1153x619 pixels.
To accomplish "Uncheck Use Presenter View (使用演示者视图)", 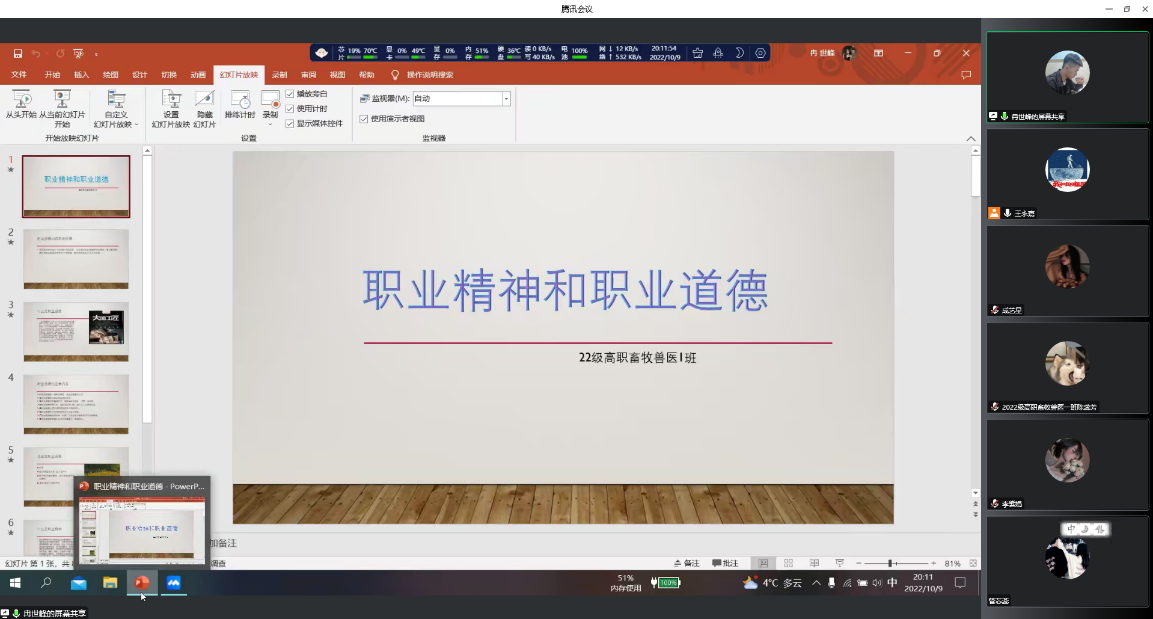I will [x=362, y=119].
